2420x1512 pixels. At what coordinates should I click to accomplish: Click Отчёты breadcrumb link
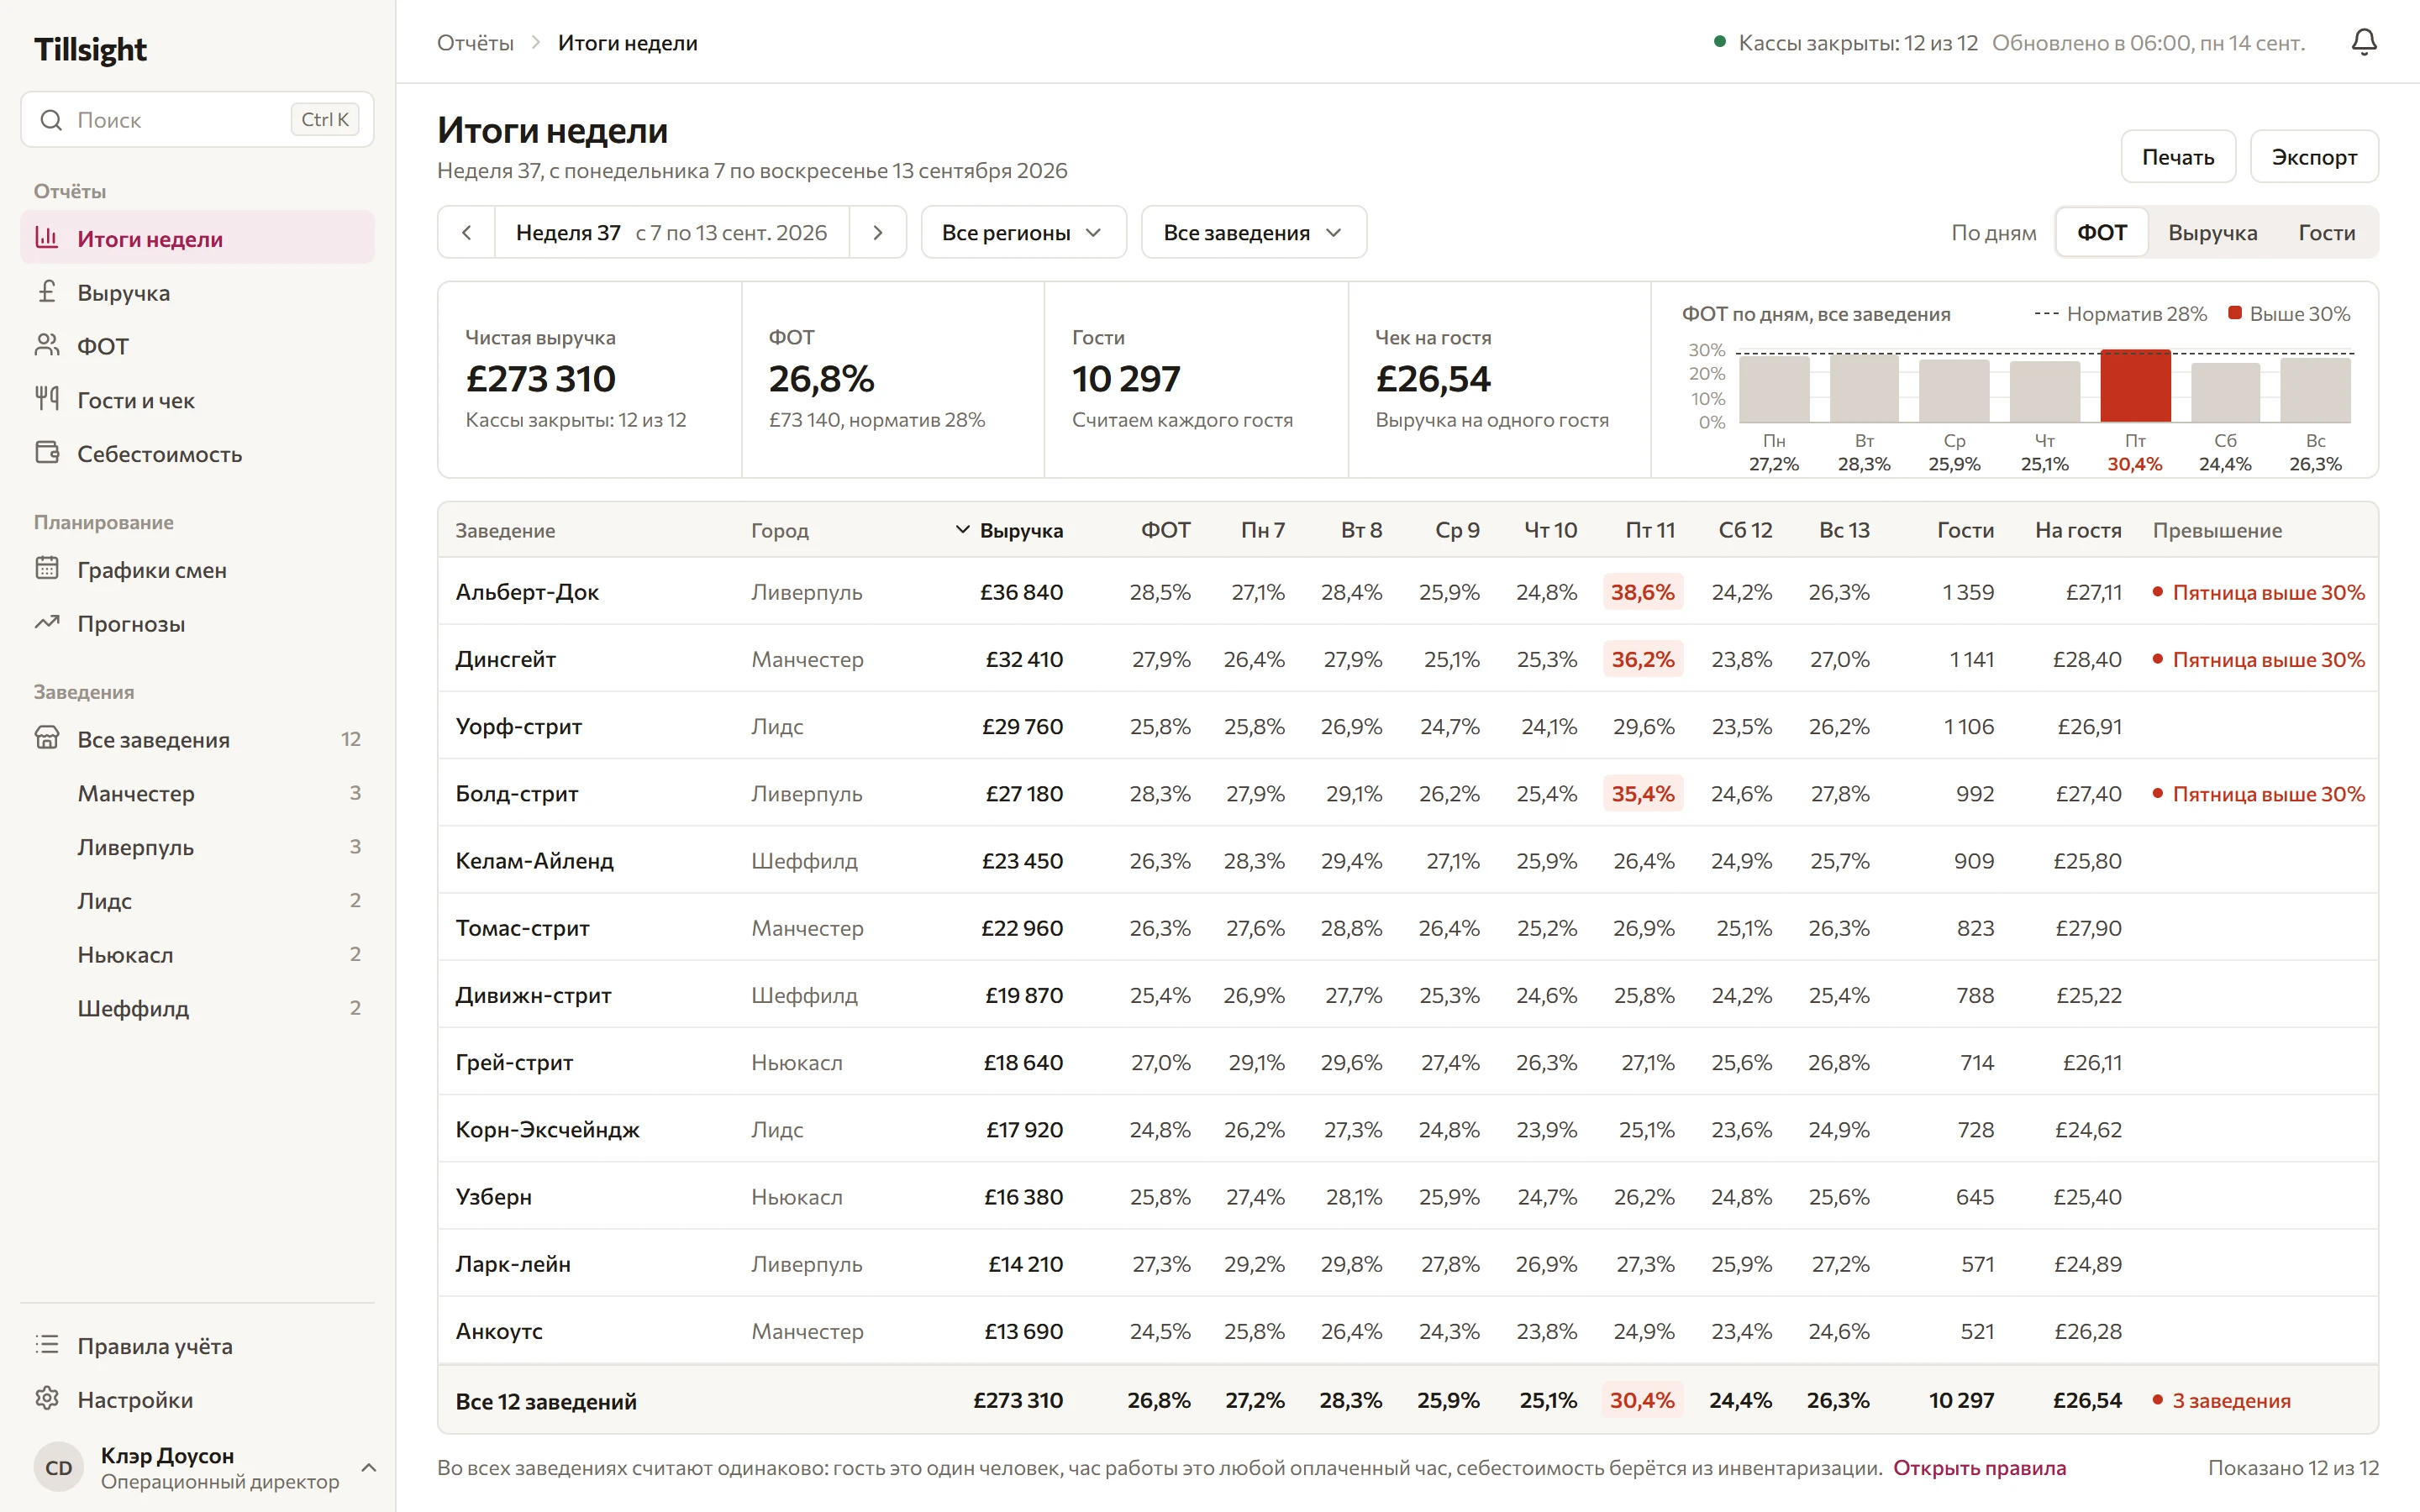pos(475,43)
